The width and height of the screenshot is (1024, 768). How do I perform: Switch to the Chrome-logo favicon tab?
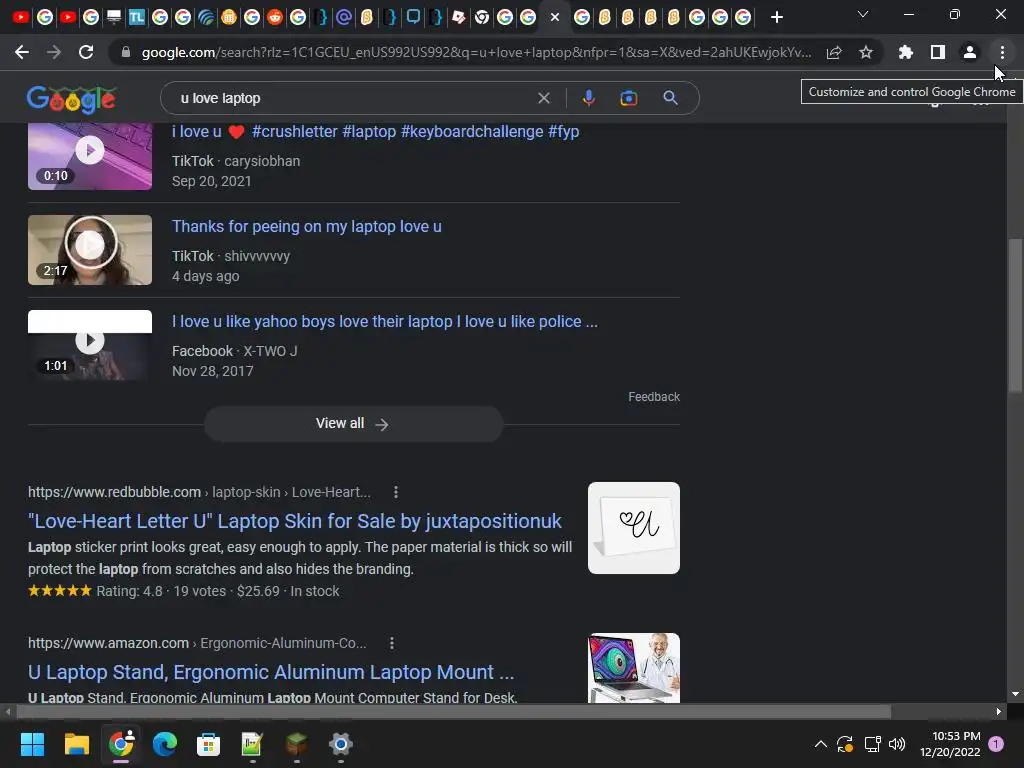(481, 17)
